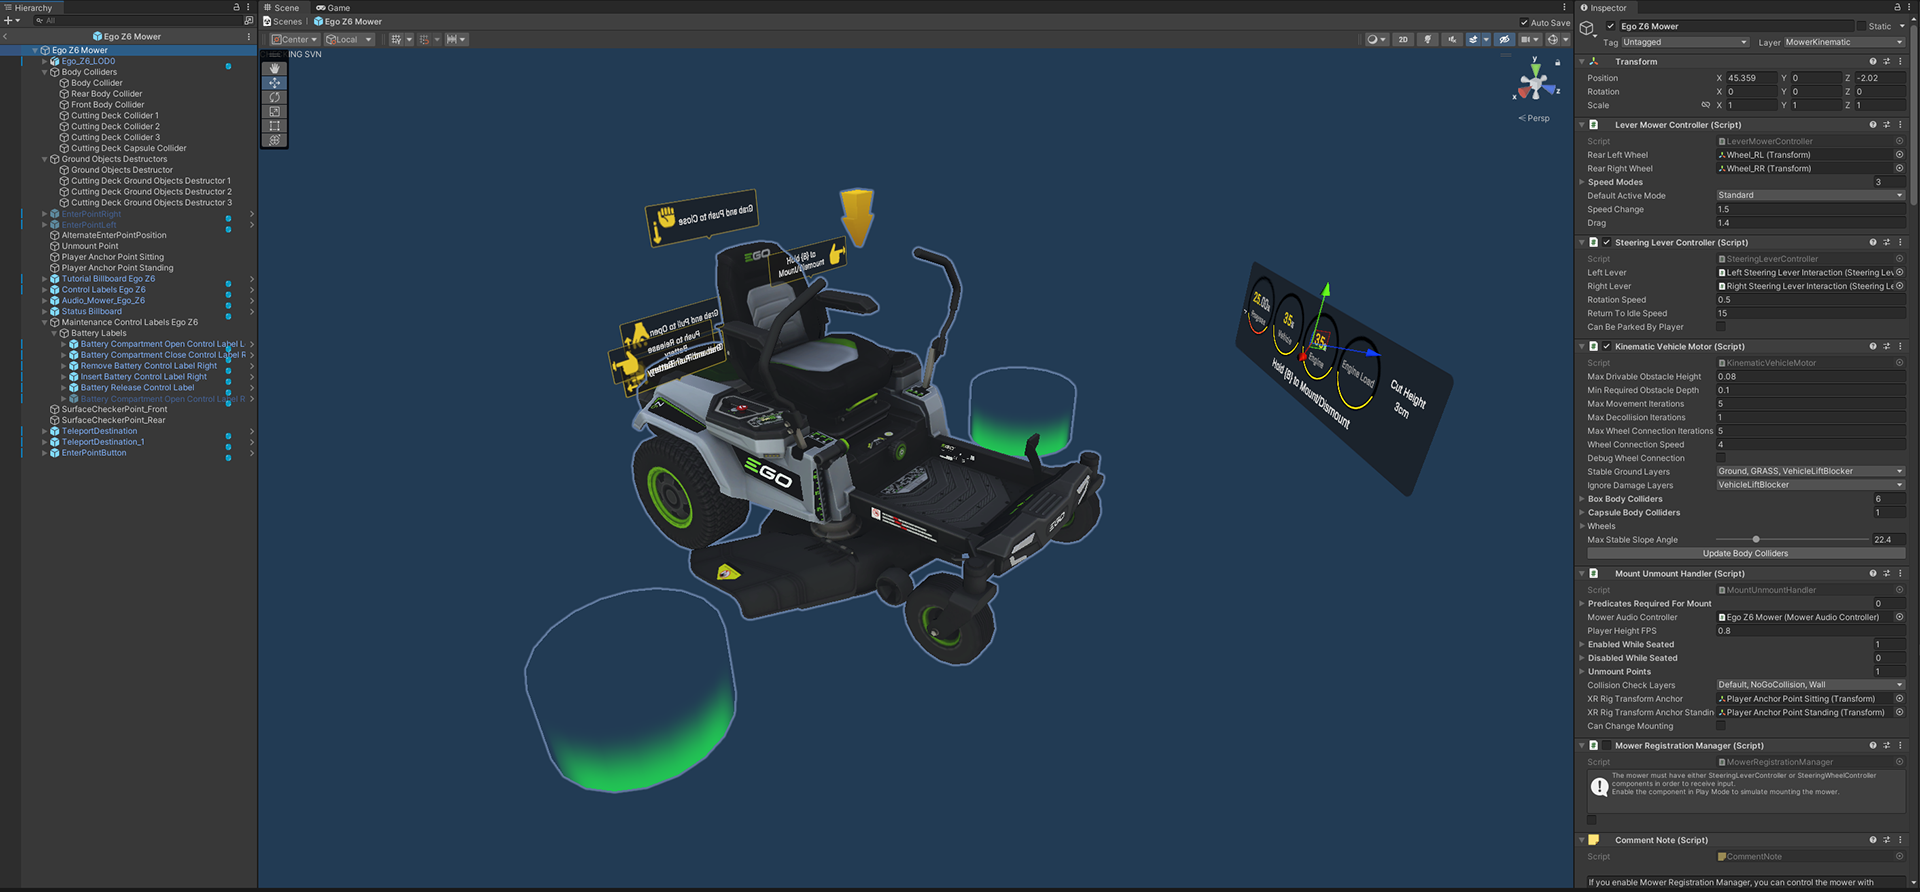This screenshot has width=1920, height=892.
Task: Lock the Inspector panel
Action: [x=1897, y=7]
